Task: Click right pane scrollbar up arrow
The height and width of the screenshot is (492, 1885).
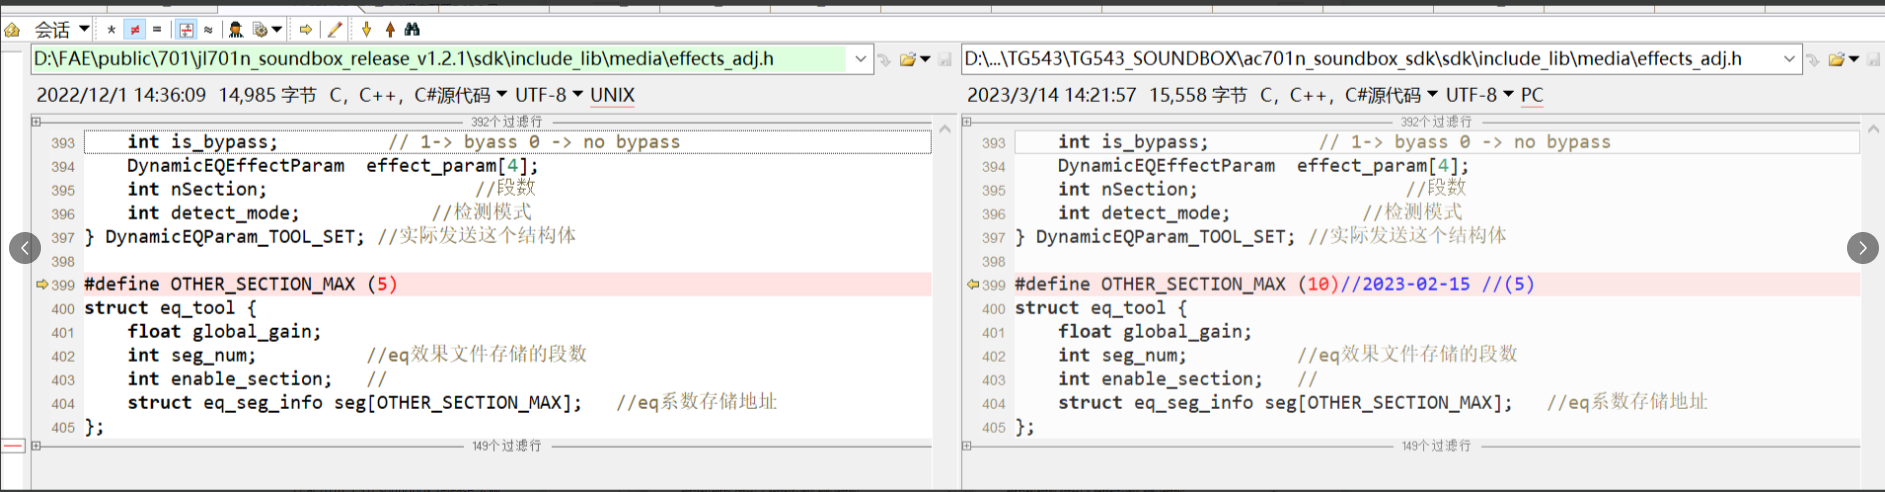Action: tap(1874, 128)
